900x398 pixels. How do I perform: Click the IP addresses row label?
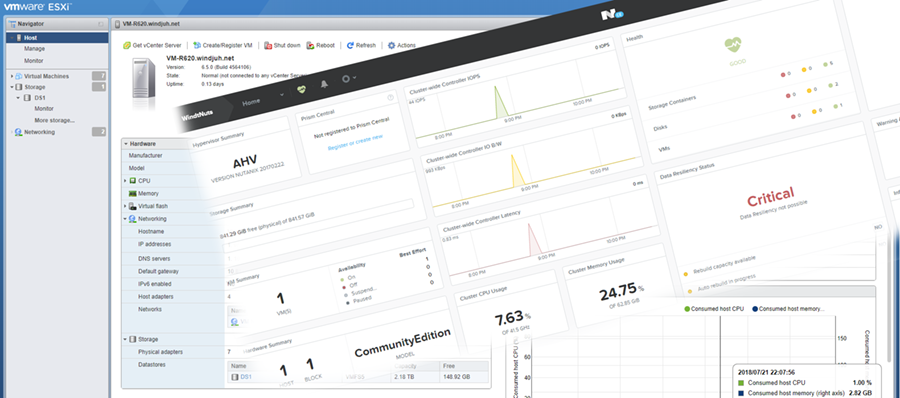[x=154, y=244]
